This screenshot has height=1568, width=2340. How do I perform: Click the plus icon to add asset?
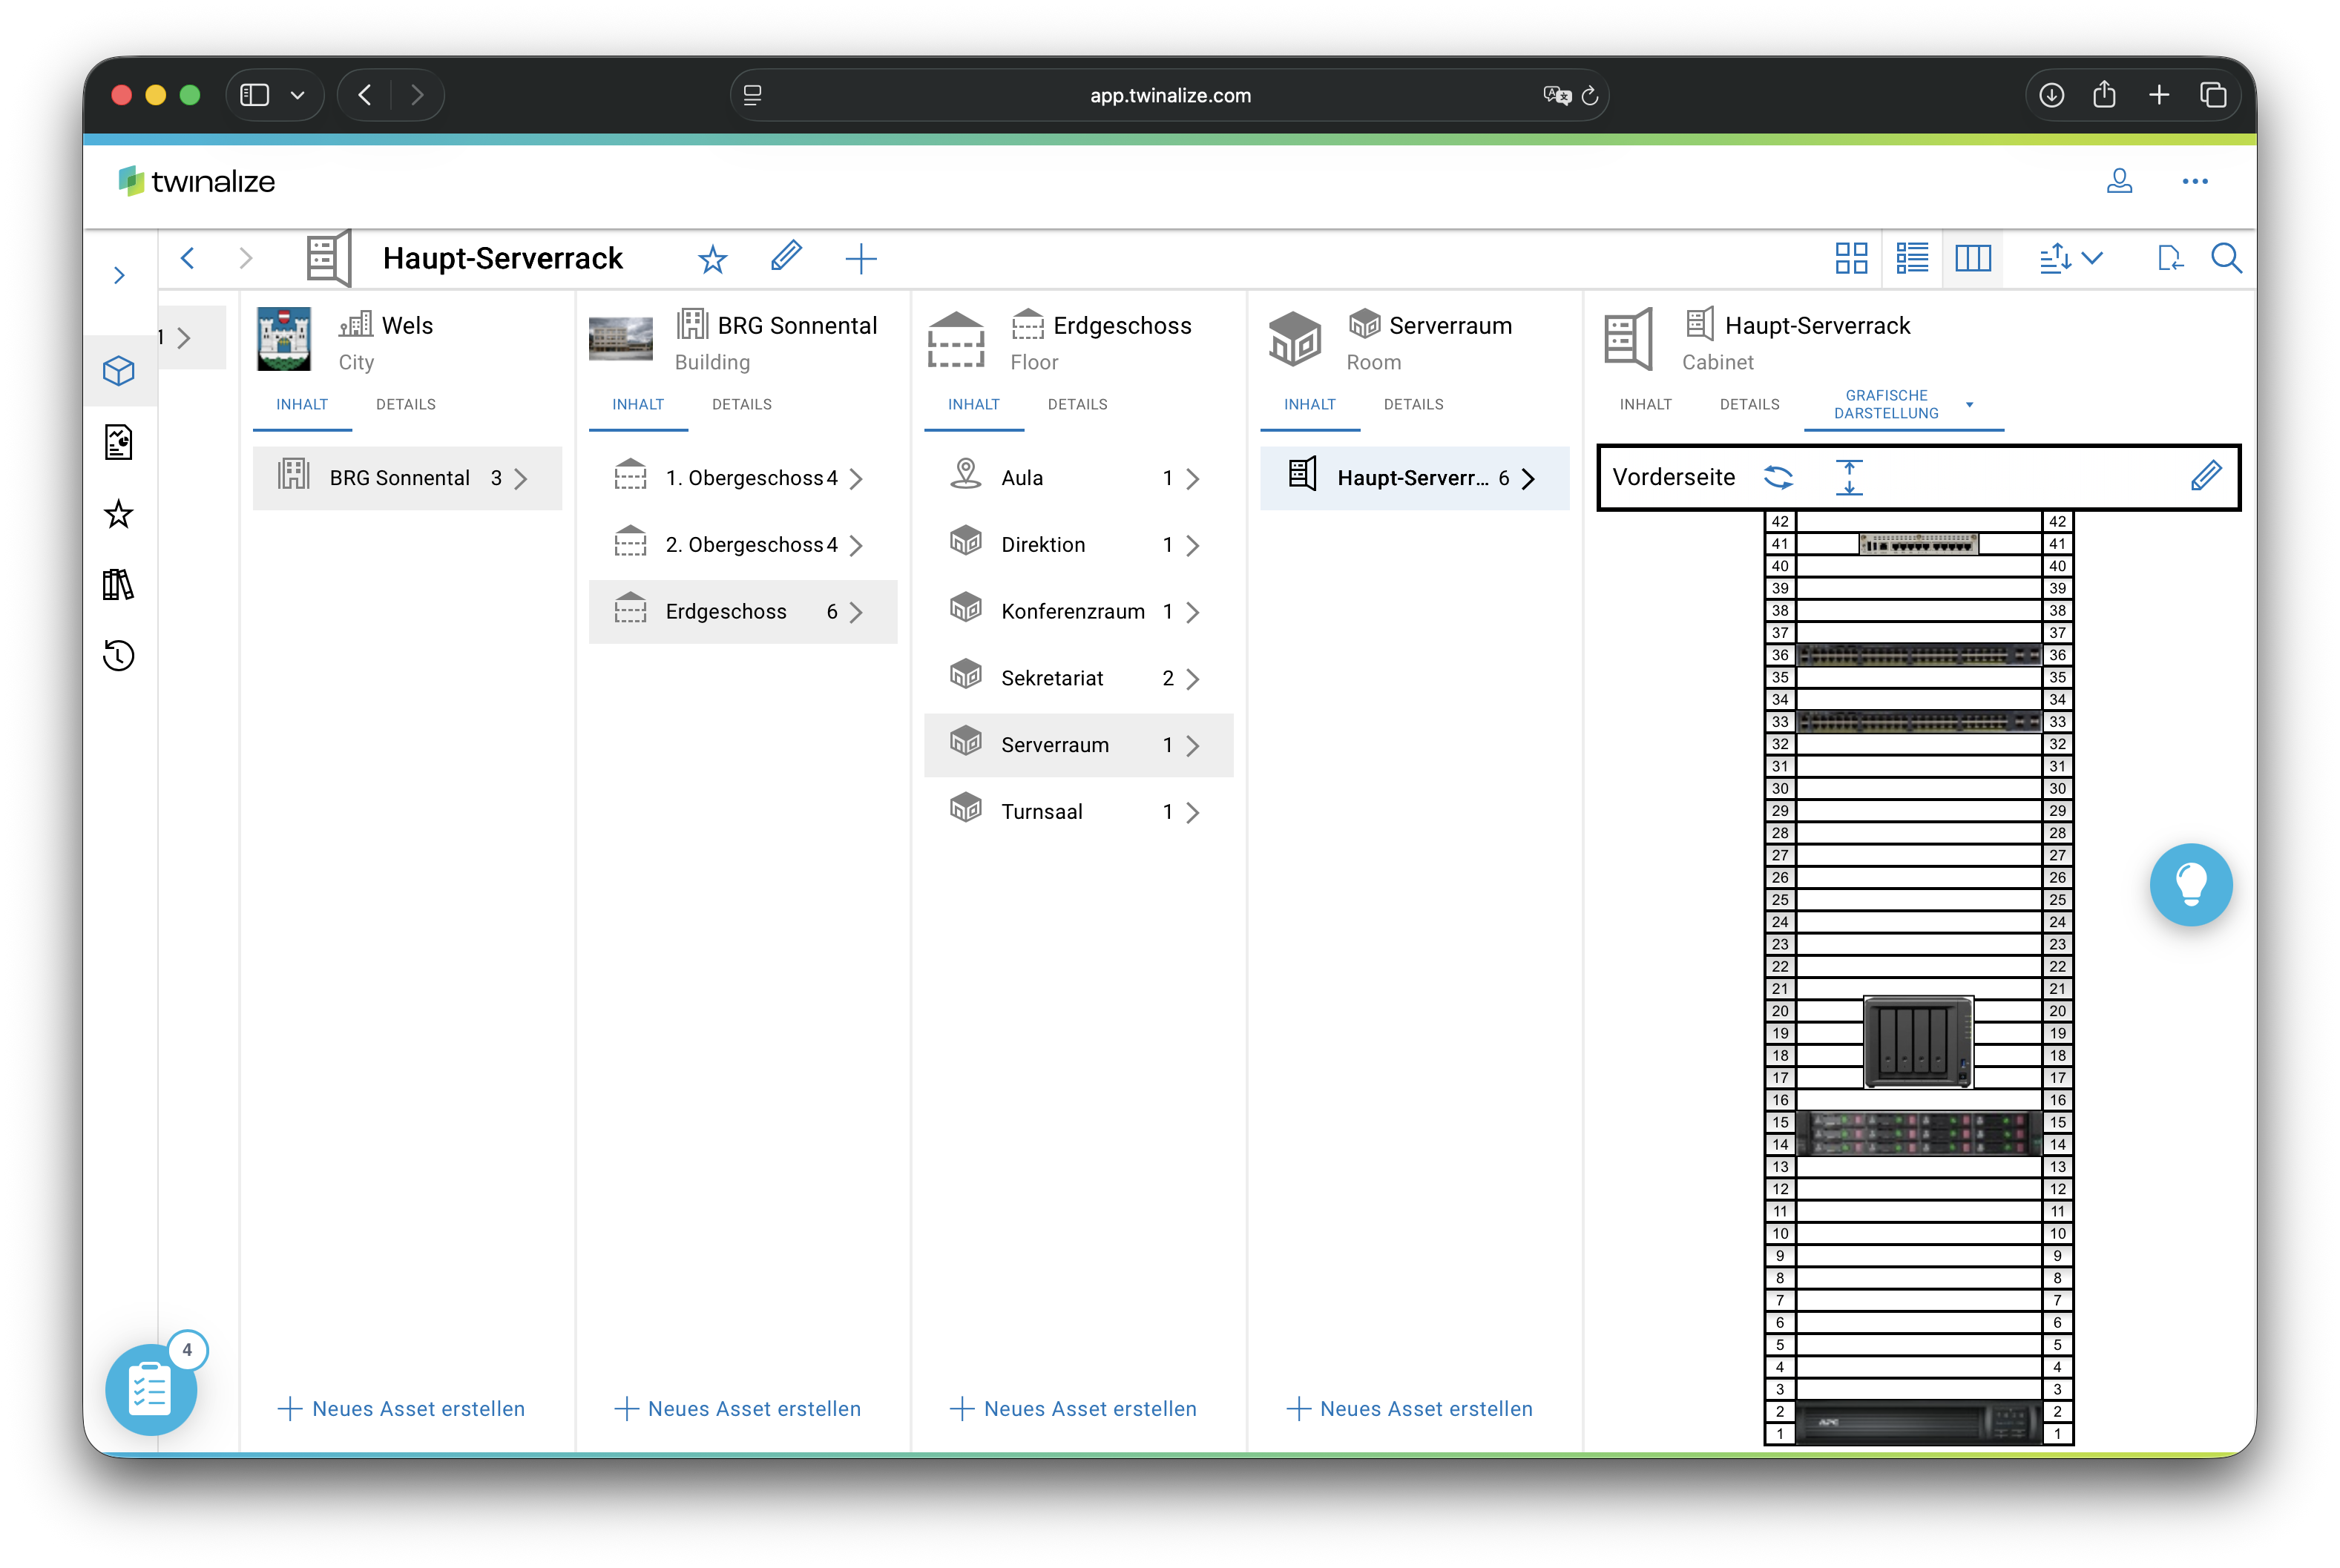pyautogui.click(x=860, y=260)
